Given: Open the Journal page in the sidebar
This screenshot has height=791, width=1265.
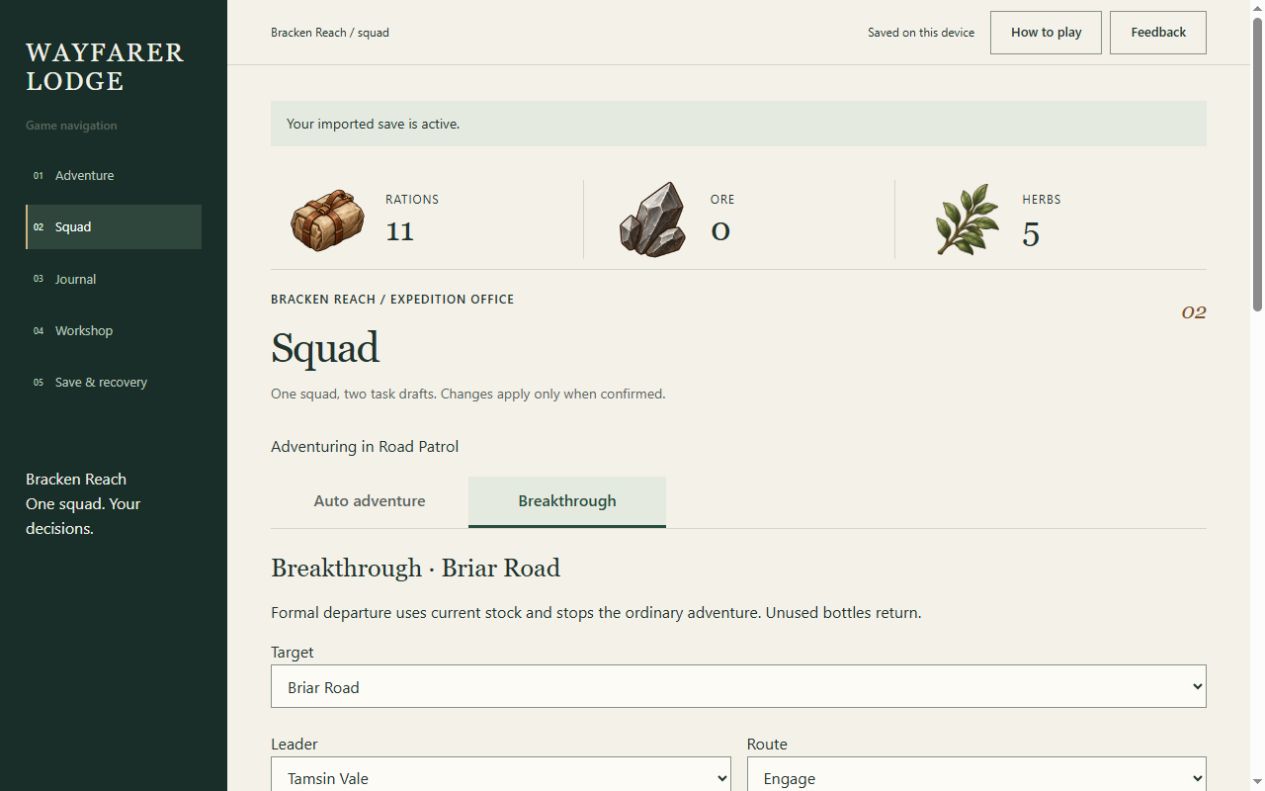Looking at the screenshot, I should (113, 279).
